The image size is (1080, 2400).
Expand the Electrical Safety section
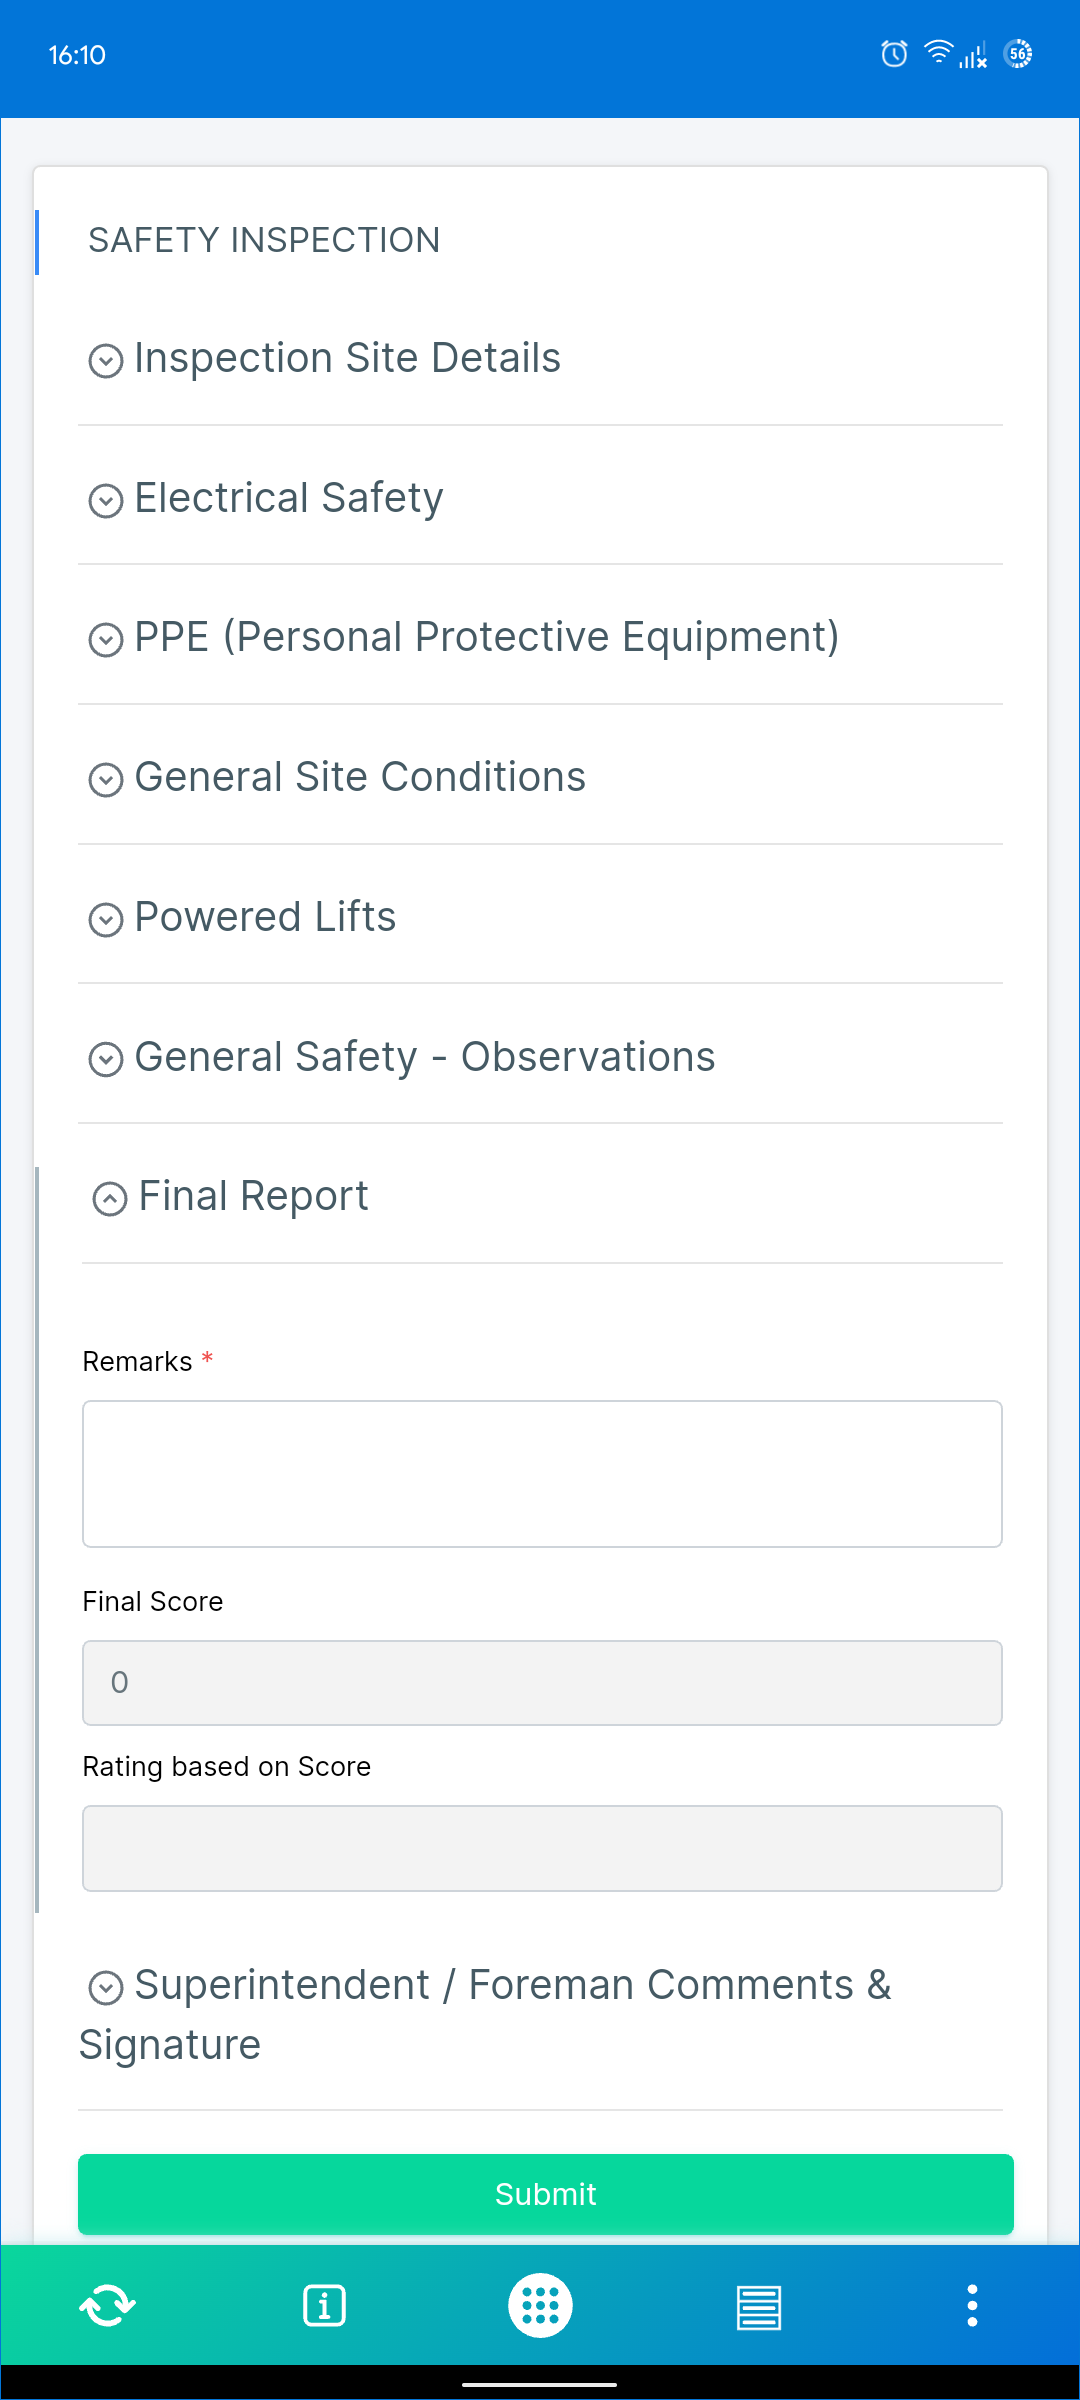click(x=288, y=499)
